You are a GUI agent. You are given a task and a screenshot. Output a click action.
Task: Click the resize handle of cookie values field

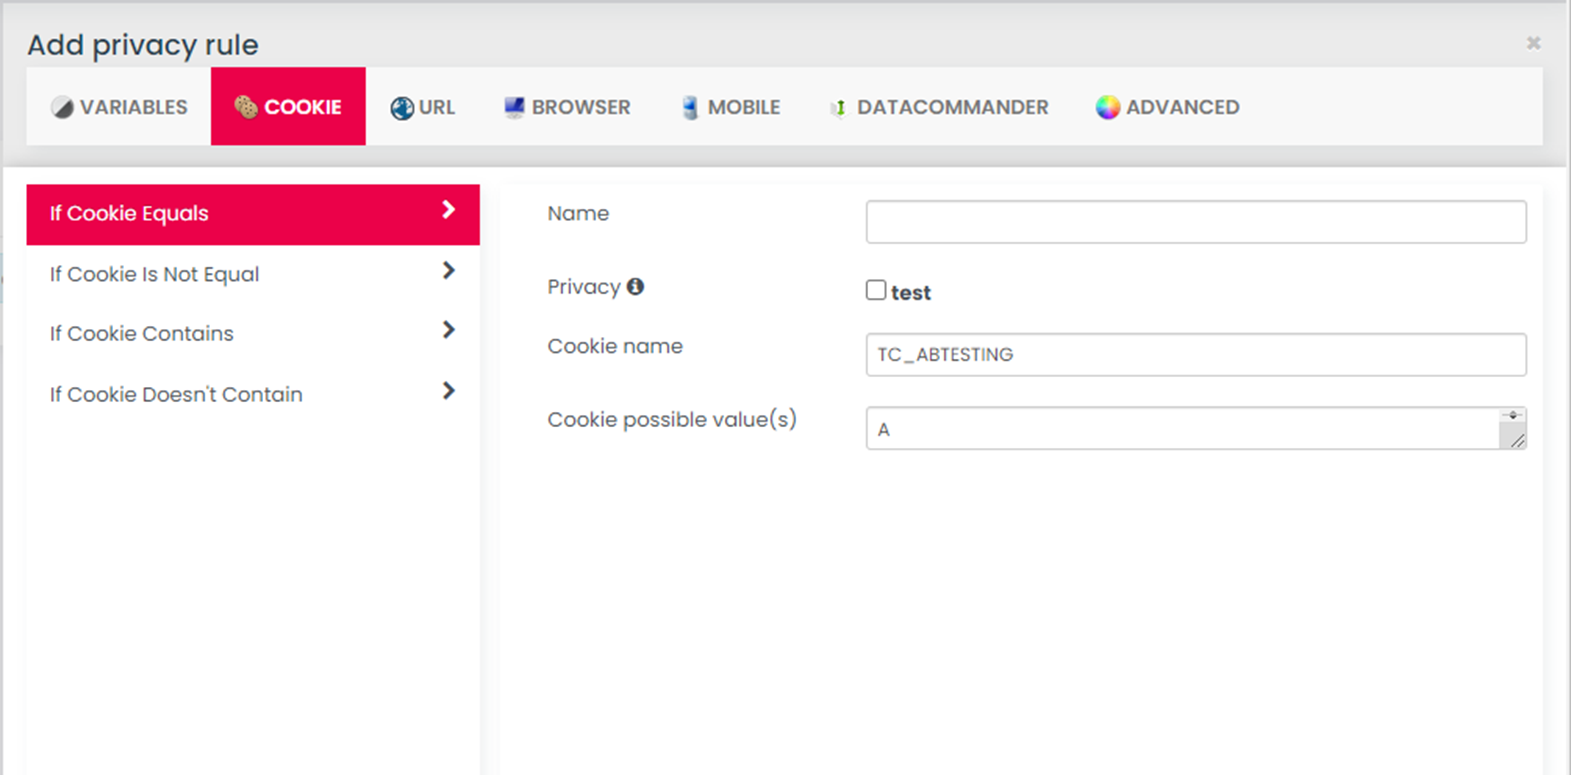pos(1517,440)
